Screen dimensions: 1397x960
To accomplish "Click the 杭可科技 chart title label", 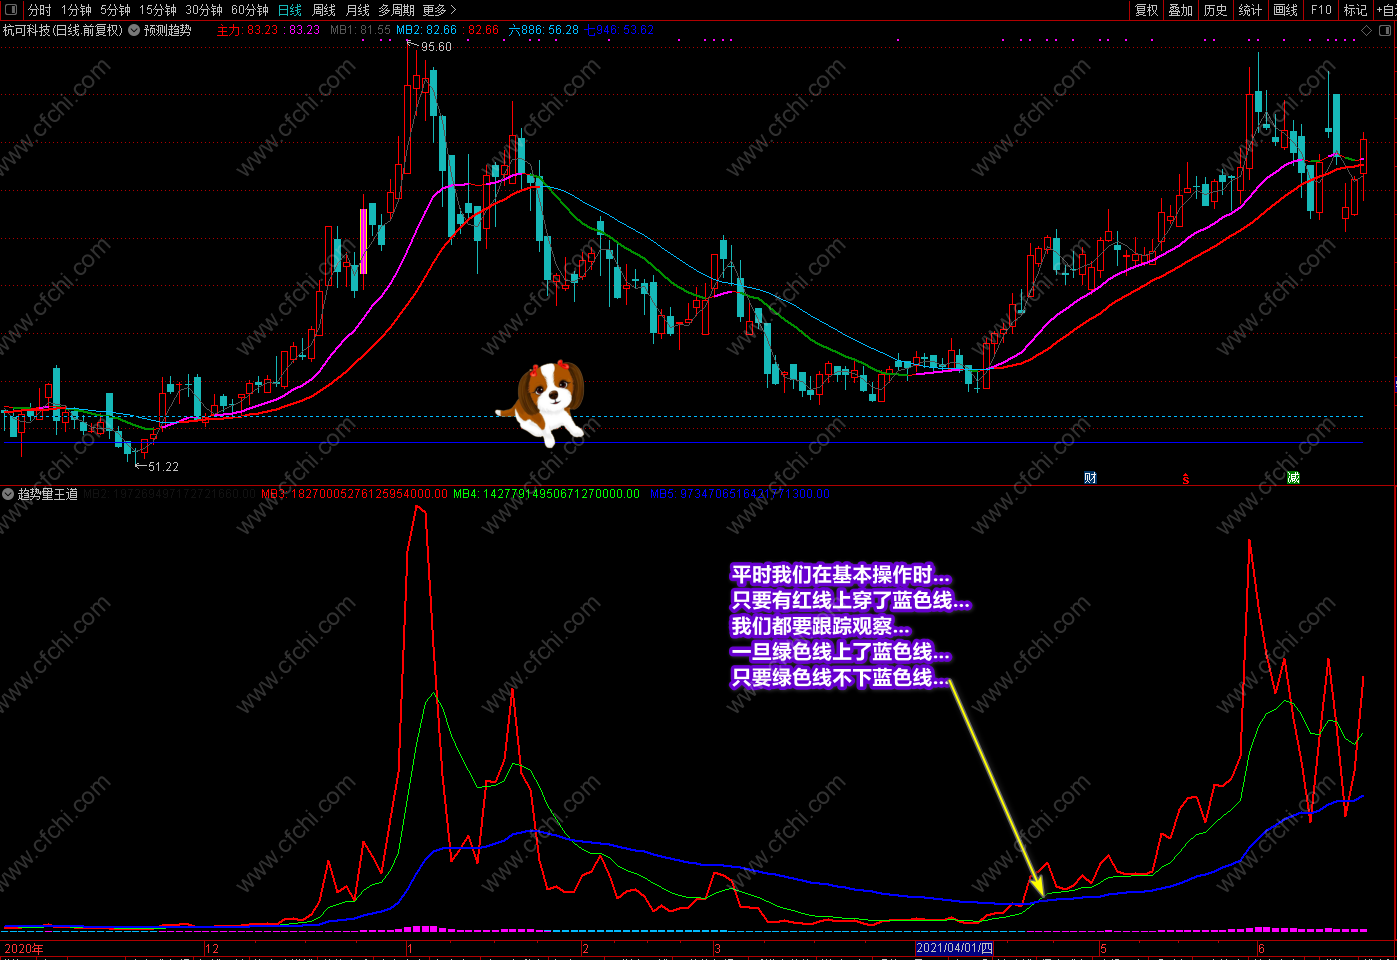I will pos(62,30).
